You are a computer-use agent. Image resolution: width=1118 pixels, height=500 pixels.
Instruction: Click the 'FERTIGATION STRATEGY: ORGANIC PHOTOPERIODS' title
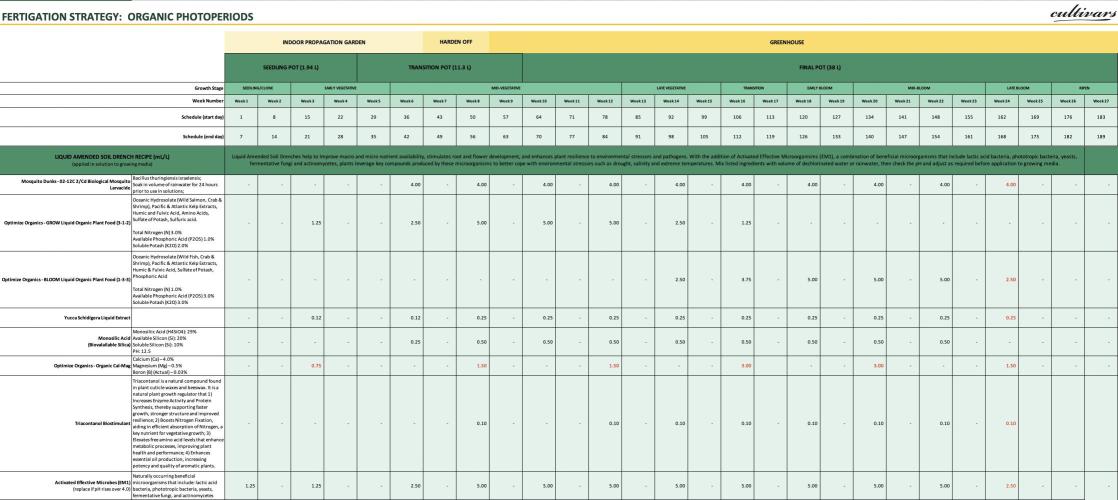pos(128,16)
